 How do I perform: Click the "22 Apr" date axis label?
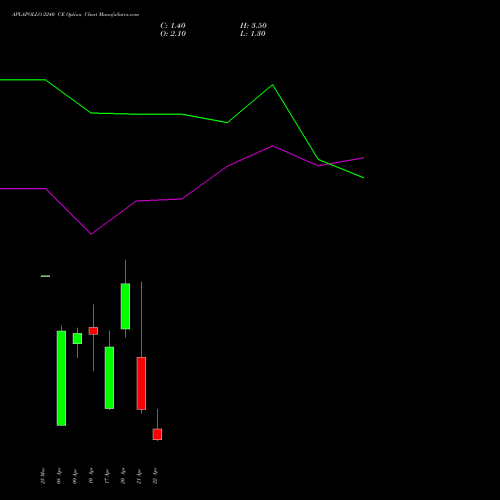pyautogui.click(x=155, y=476)
